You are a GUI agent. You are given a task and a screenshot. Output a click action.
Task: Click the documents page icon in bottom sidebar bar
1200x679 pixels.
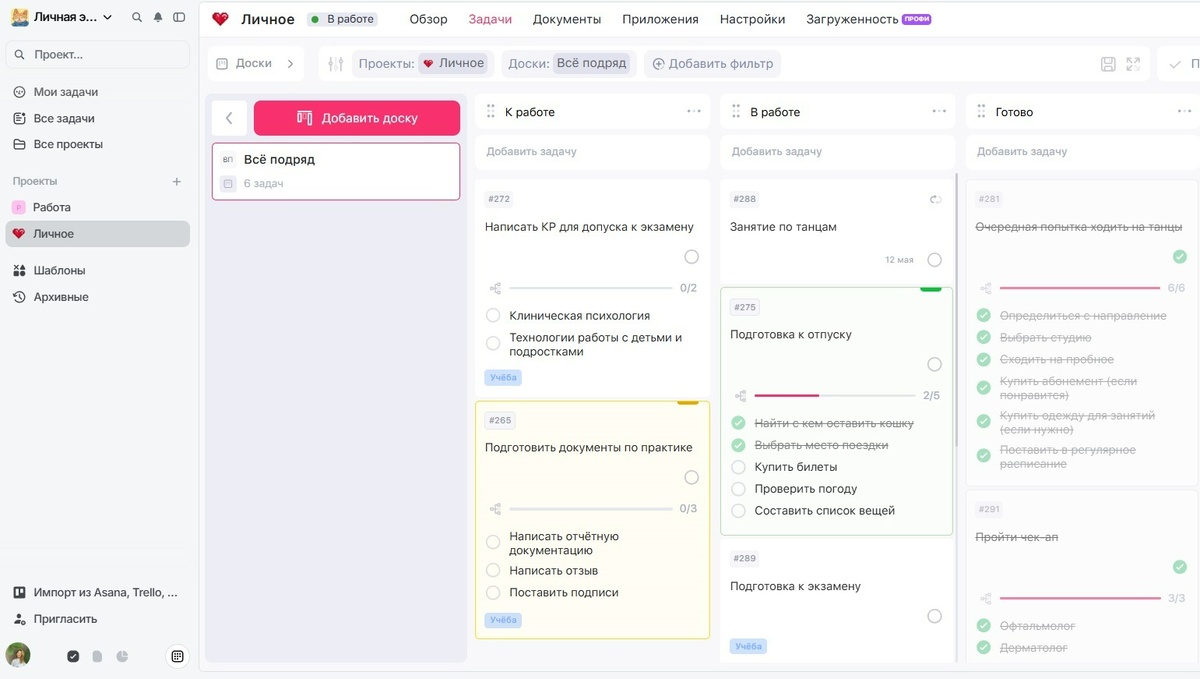[x=97, y=657]
